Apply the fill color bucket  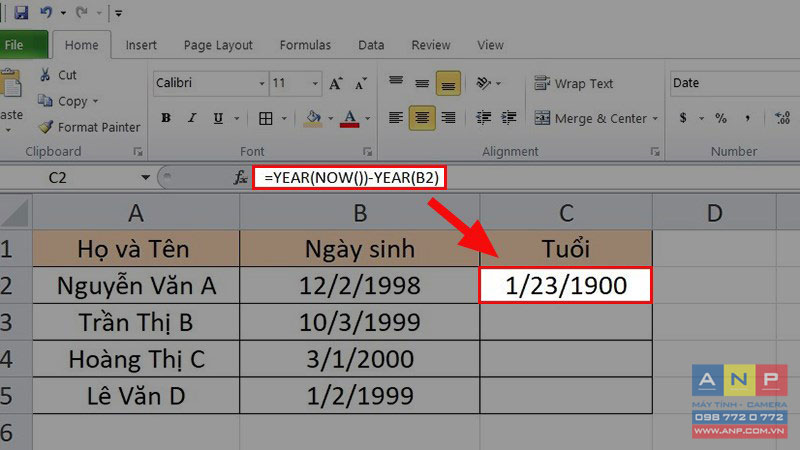click(313, 118)
